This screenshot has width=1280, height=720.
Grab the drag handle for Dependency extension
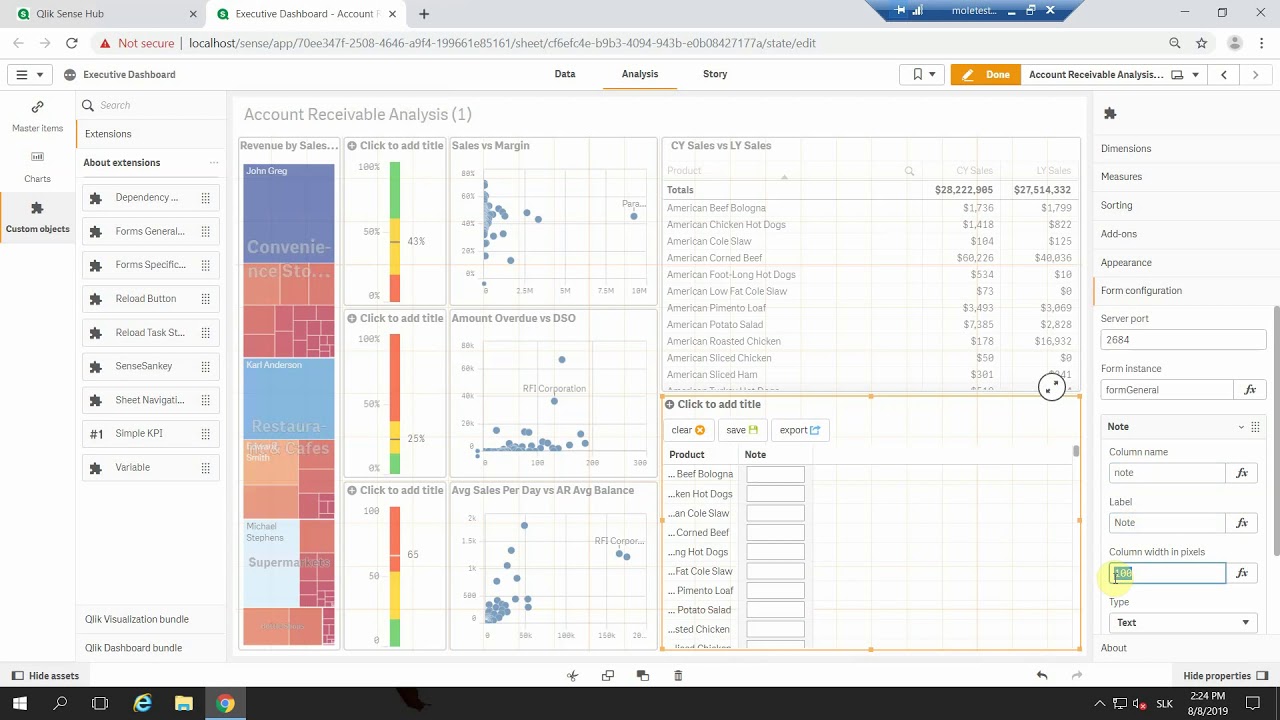point(205,198)
